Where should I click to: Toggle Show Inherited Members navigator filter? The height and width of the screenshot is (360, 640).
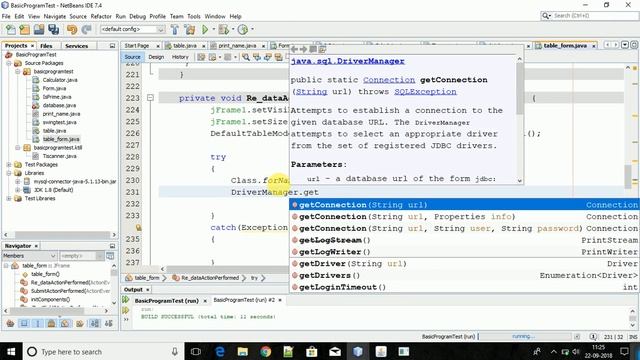10,324
